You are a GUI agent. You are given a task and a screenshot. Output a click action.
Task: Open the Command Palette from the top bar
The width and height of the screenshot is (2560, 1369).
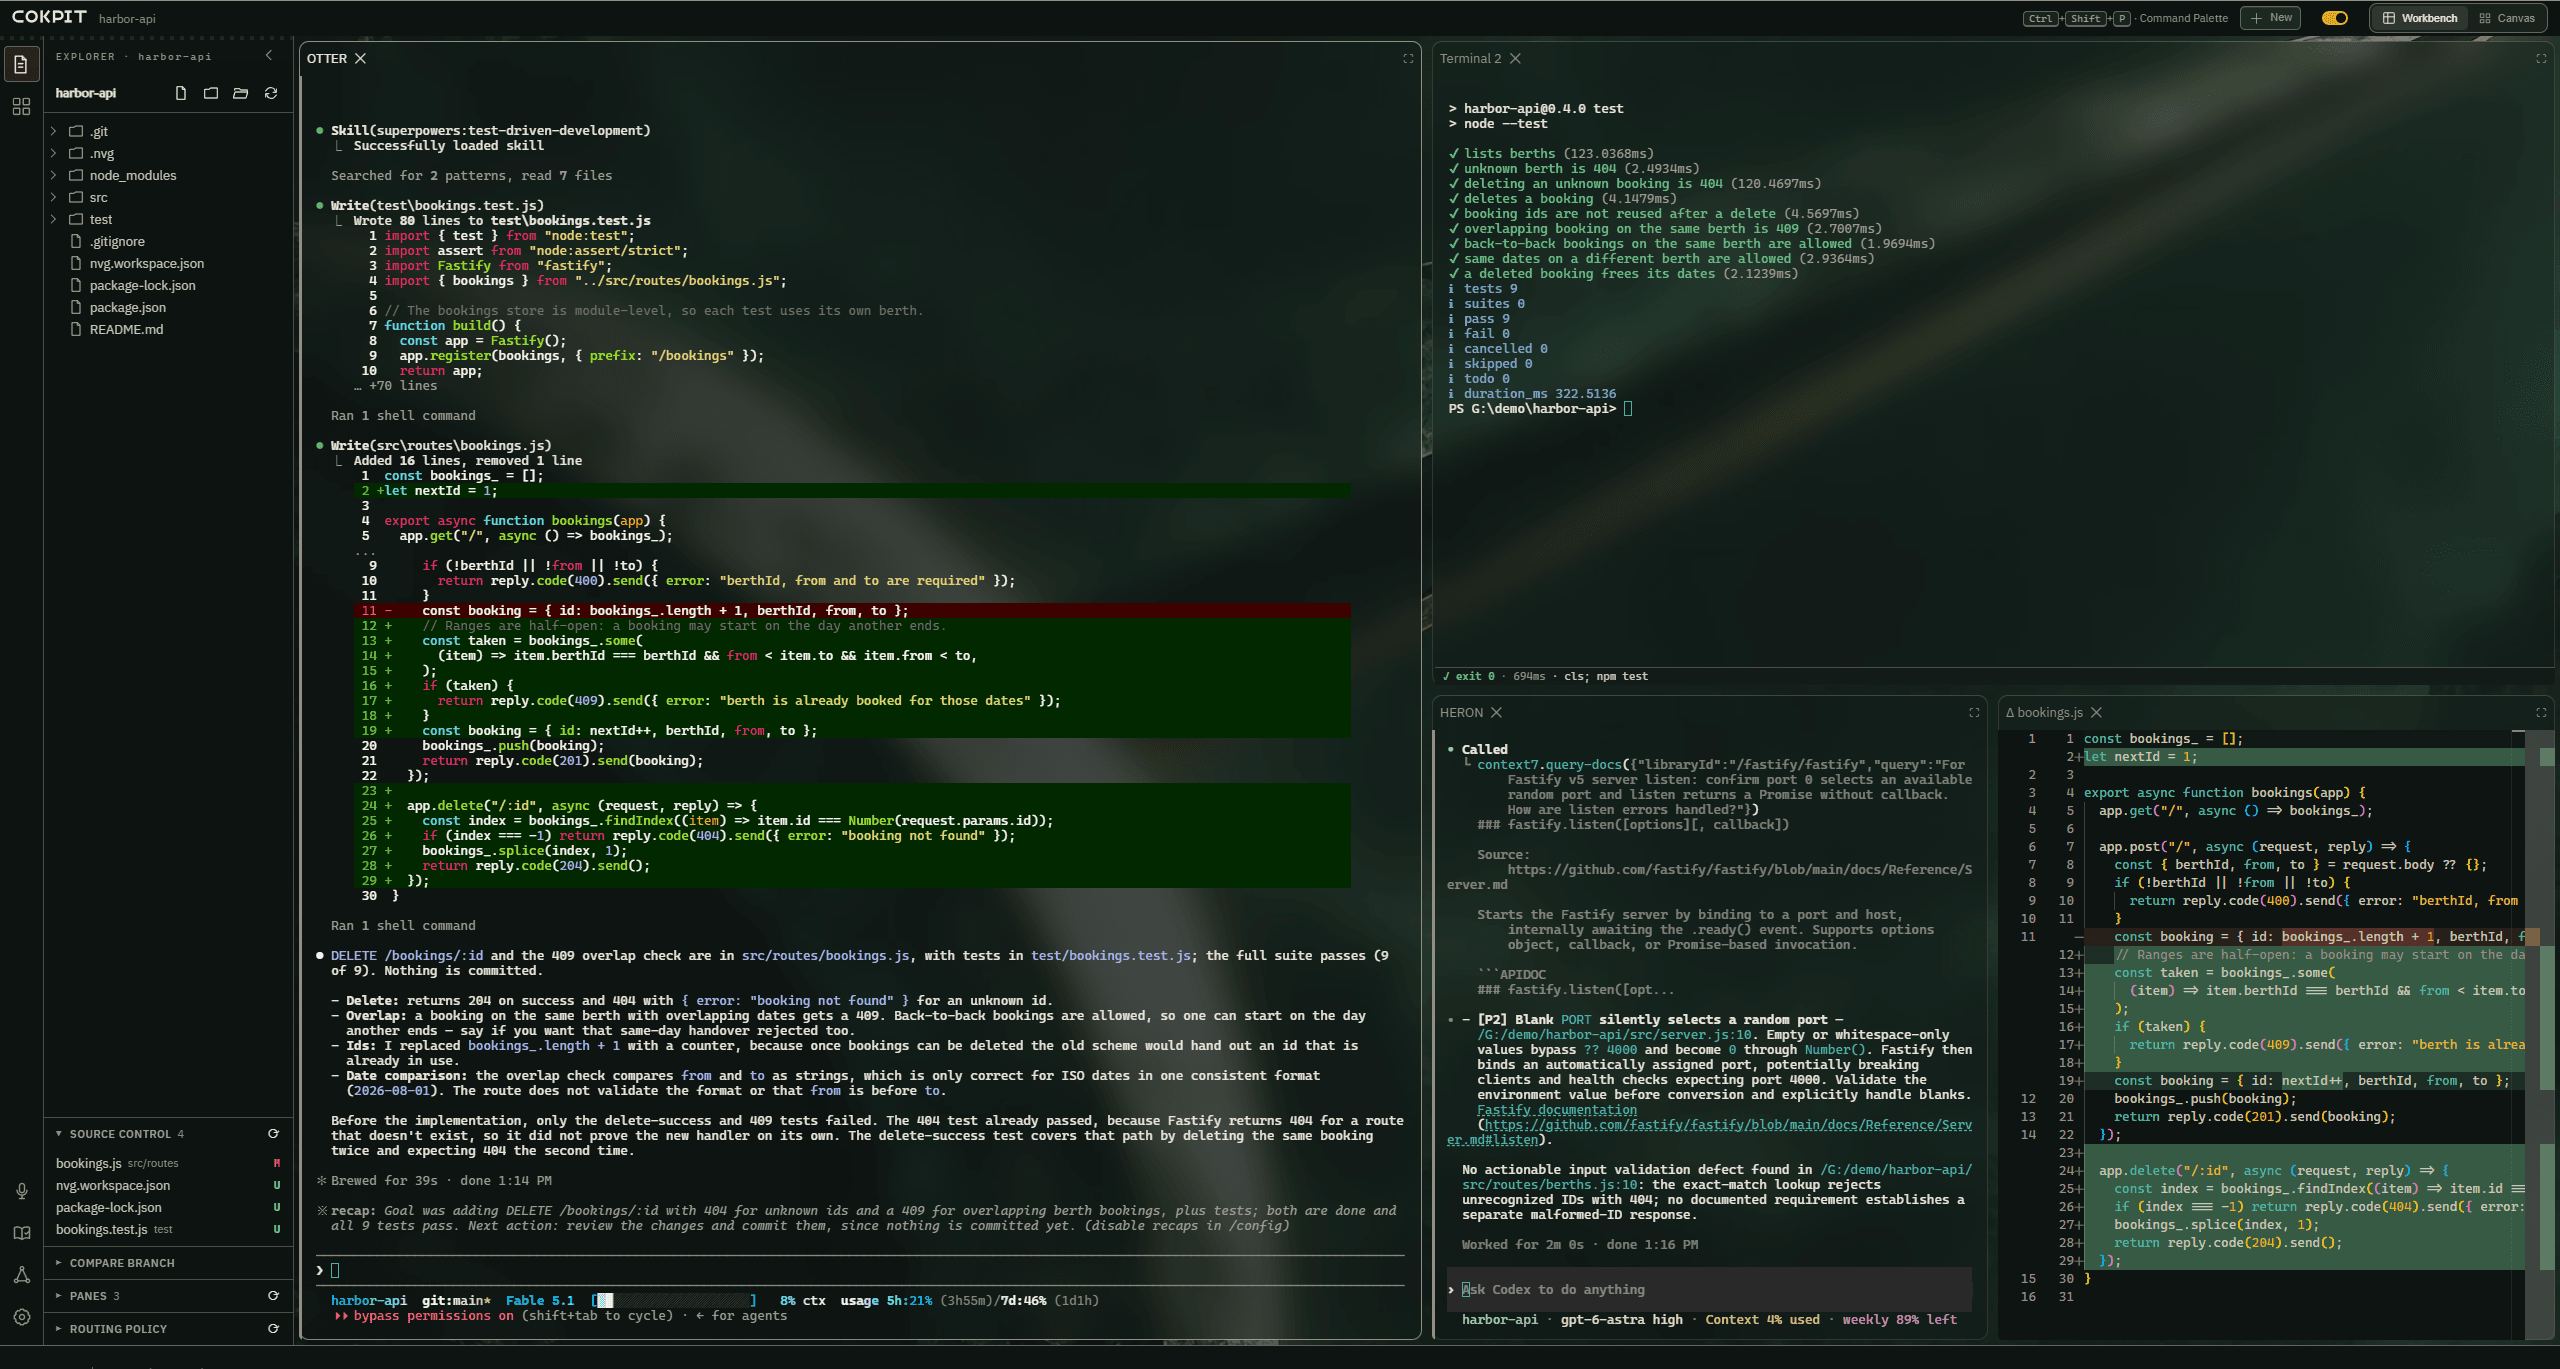pyautogui.click(x=2126, y=18)
